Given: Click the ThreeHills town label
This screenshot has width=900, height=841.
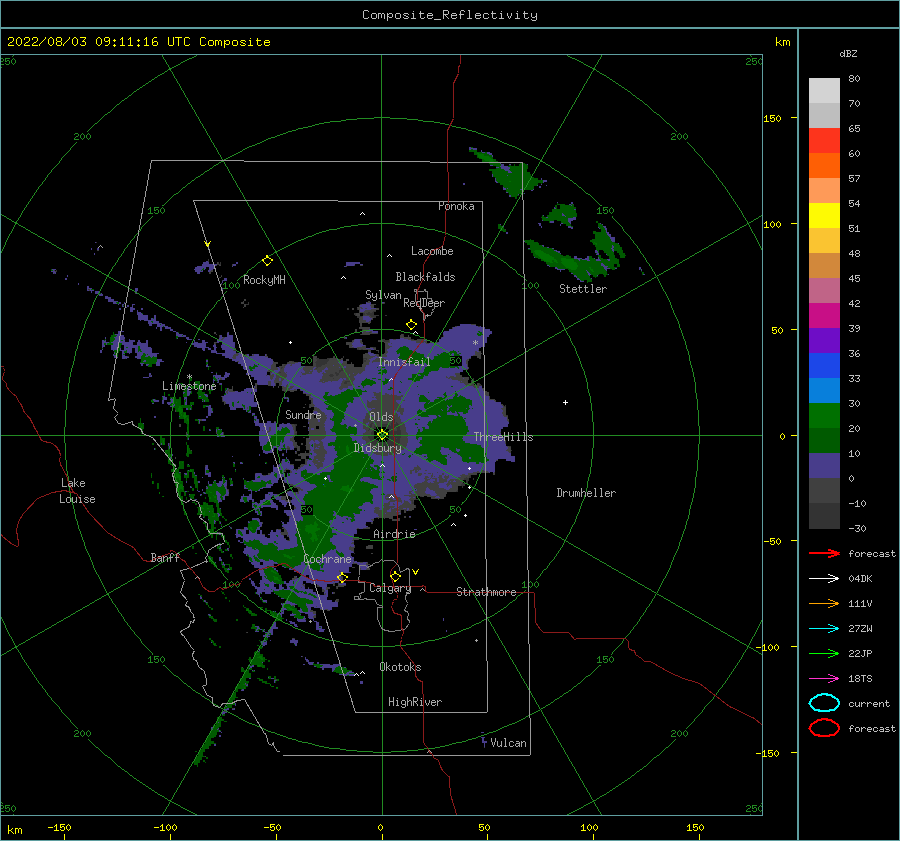Looking at the screenshot, I should coord(503,437).
